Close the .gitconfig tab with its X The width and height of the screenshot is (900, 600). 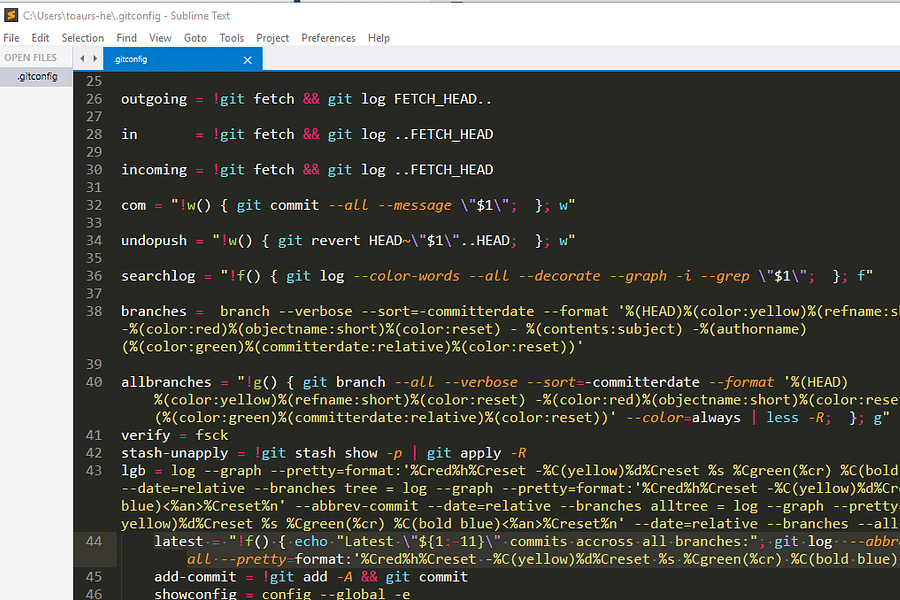[x=247, y=59]
